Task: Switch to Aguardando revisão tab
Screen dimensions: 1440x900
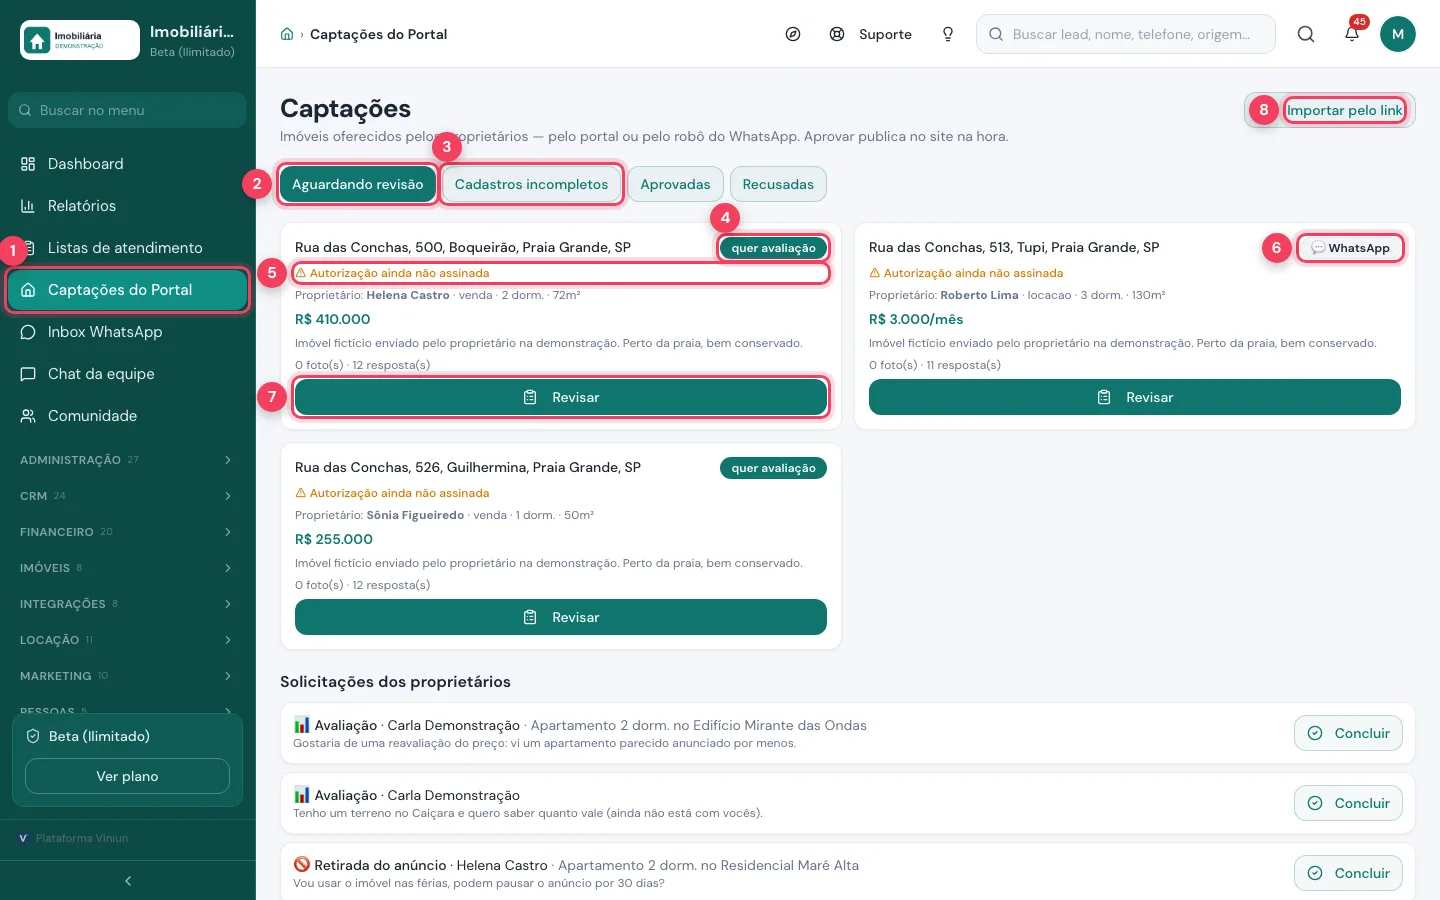Action: click(358, 184)
